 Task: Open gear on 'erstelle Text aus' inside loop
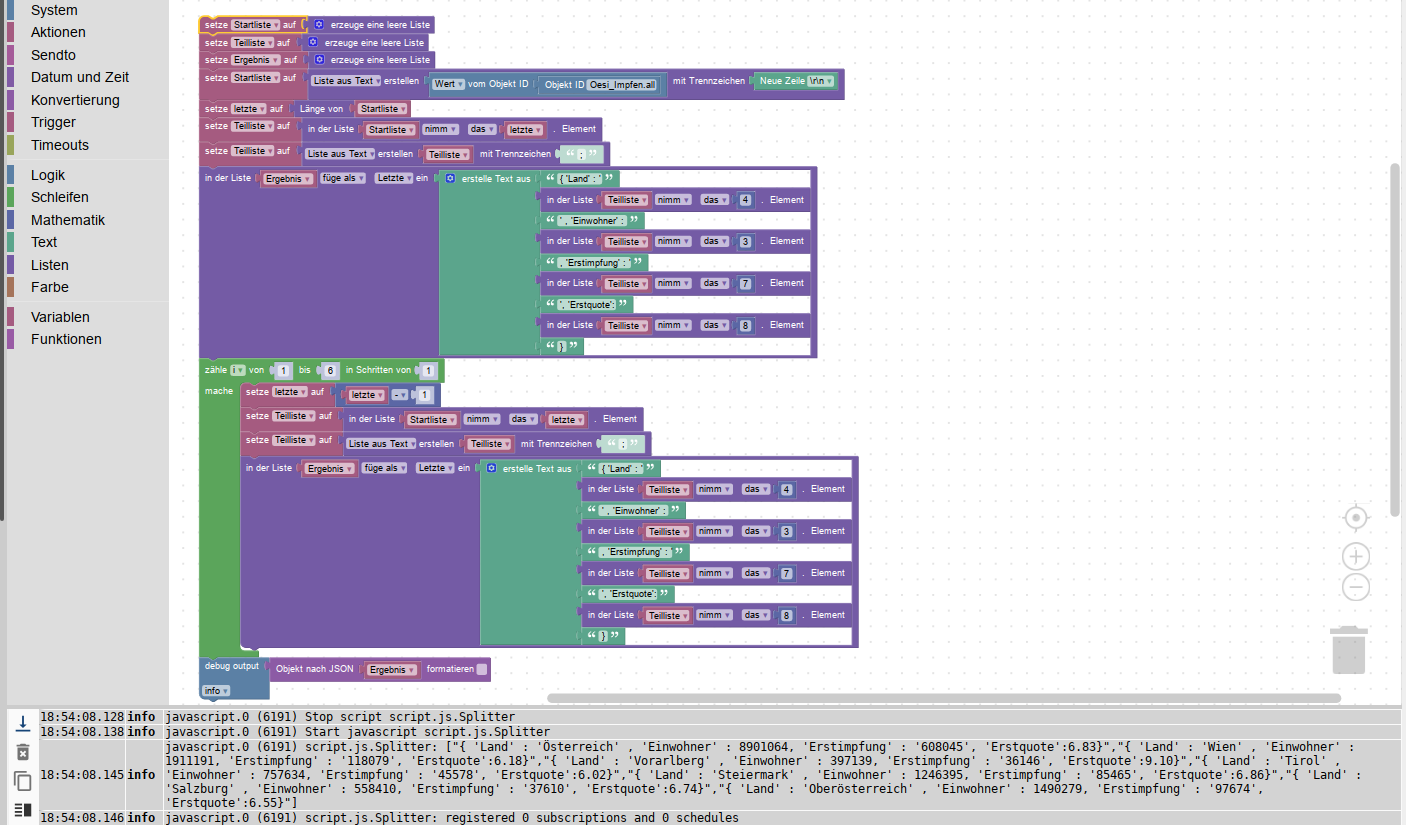point(492,468)
